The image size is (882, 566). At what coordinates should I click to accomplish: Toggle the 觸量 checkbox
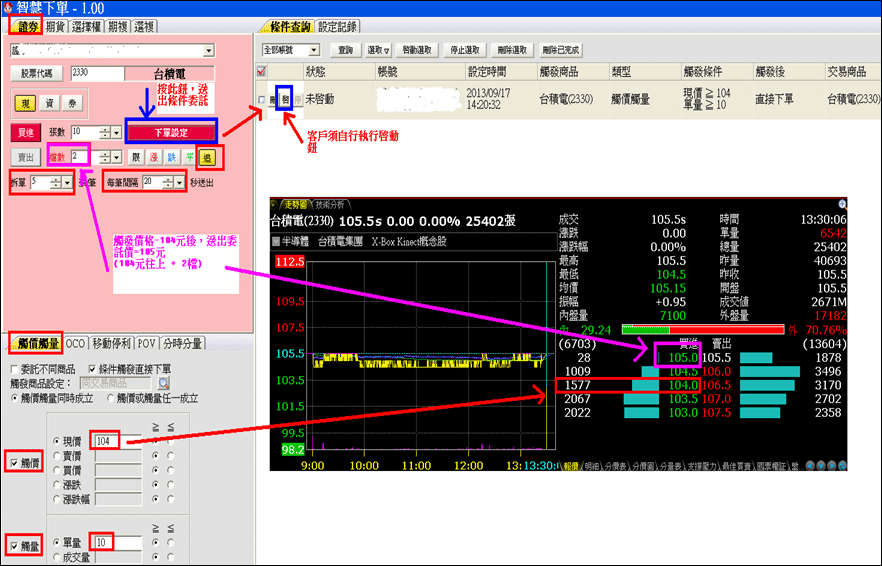pyautogui.click(x=15, y=546)
